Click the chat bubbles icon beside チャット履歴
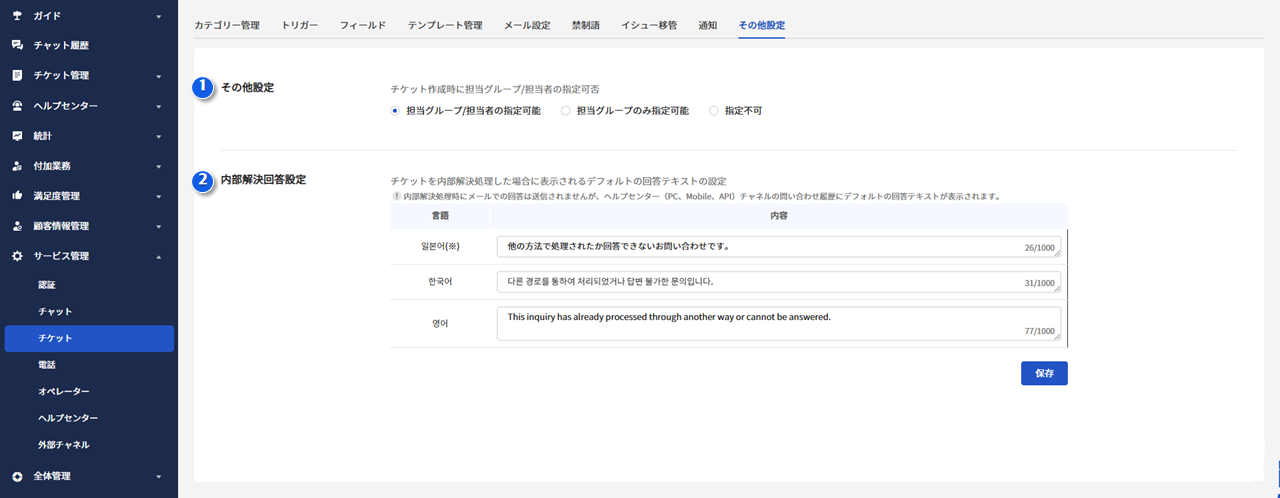Image resolution: width=1280 pixels, height=498 pixels. (17, 45)
